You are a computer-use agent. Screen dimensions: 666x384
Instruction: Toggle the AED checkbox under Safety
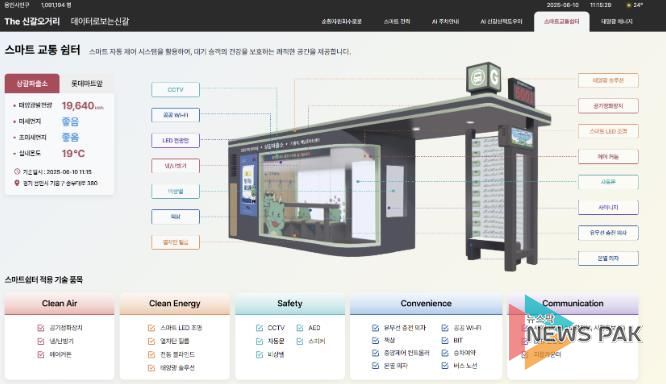[300, 328]
